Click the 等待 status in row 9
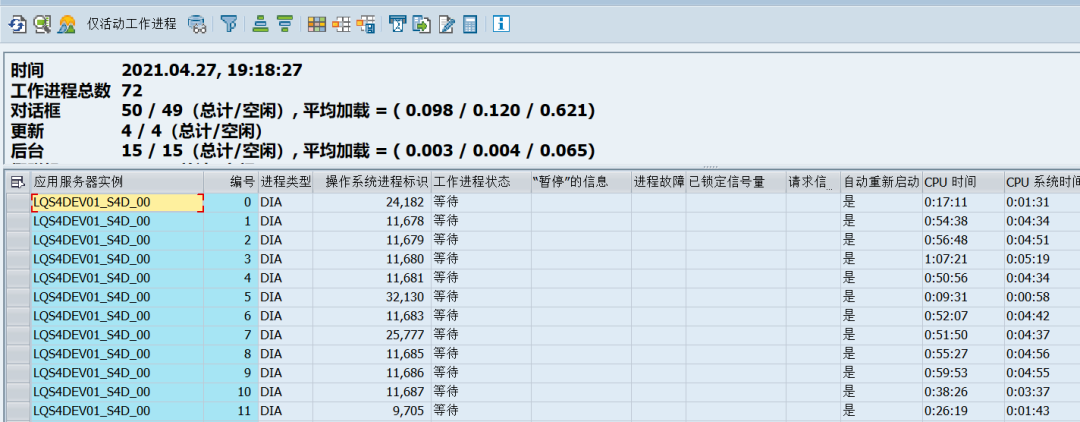The width and height of the screenshot is (1080, 422). coord(481,373)
